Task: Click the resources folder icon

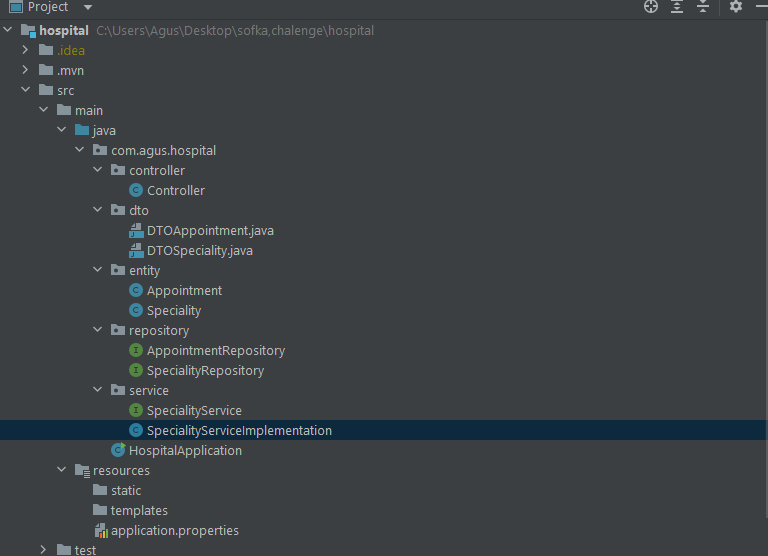Action: tap(82, 471)
